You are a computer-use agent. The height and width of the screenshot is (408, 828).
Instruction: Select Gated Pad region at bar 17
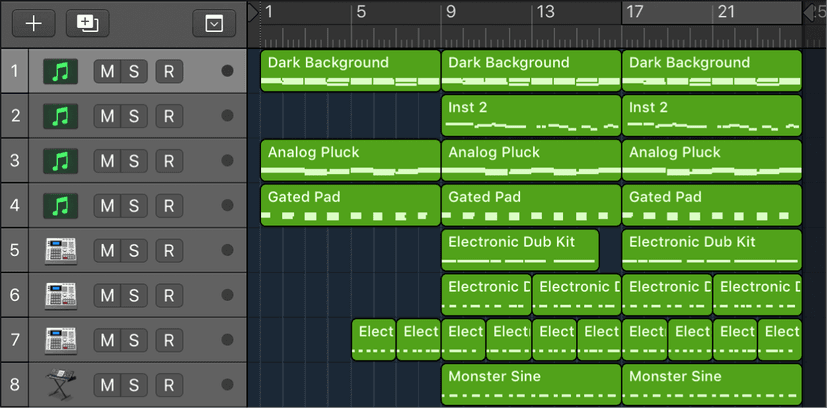tap(712, 205)
